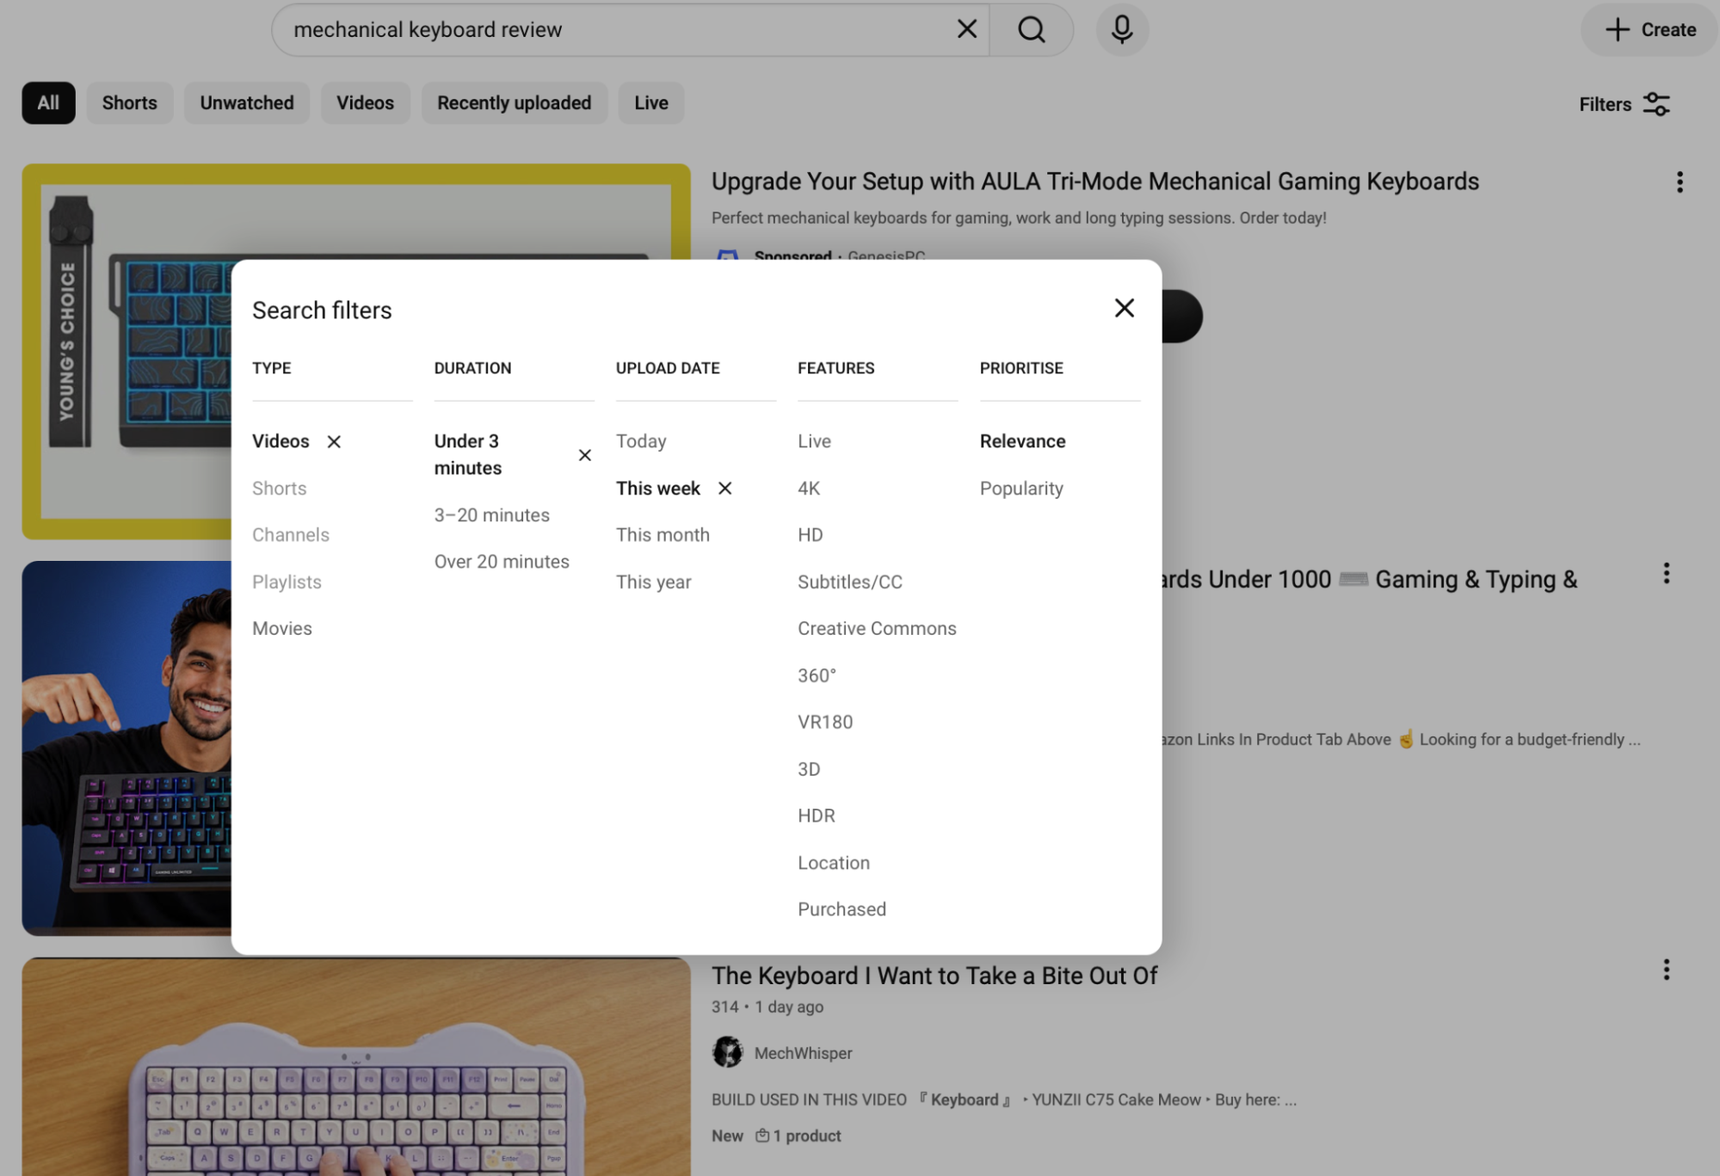Filter upload date to This year
This screenshot has height=1176, width=1720.
(653, 582)
